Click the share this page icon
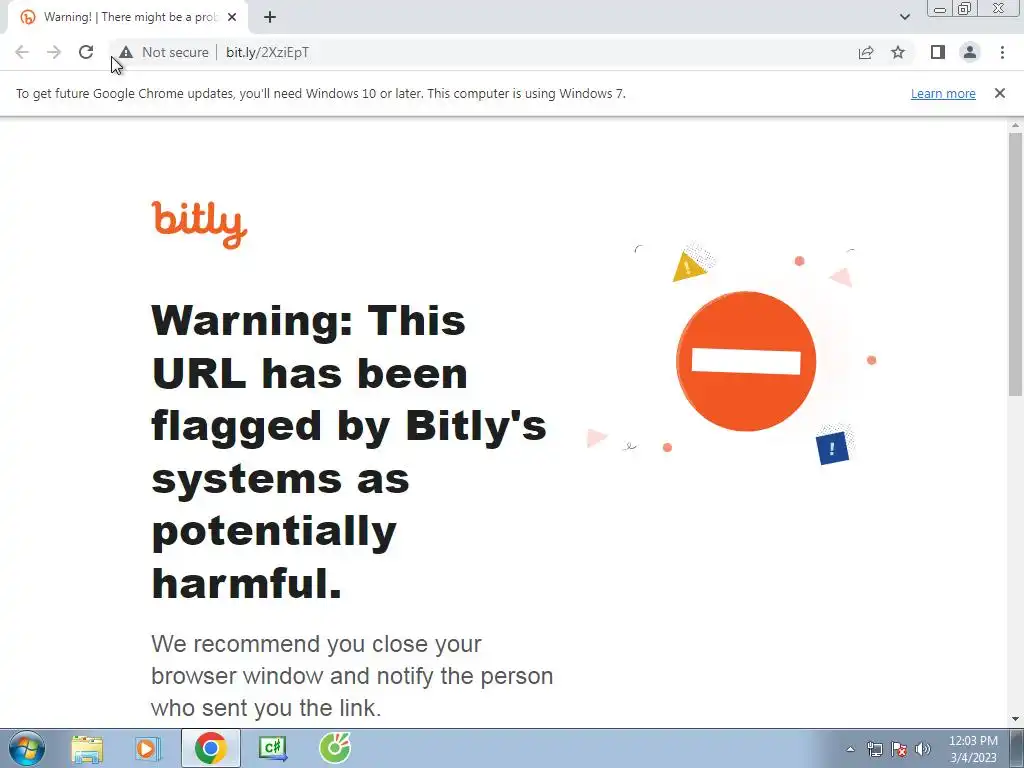Screen dimensions: 1024x768 866,52
